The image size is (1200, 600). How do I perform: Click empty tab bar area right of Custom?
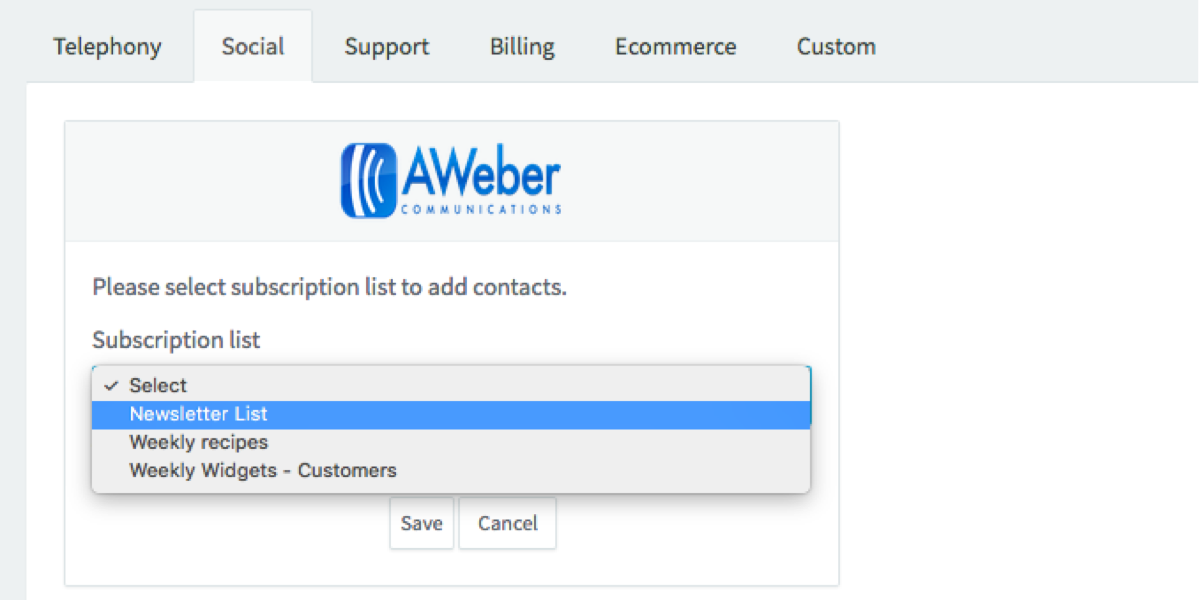(x=1040, y=47)
